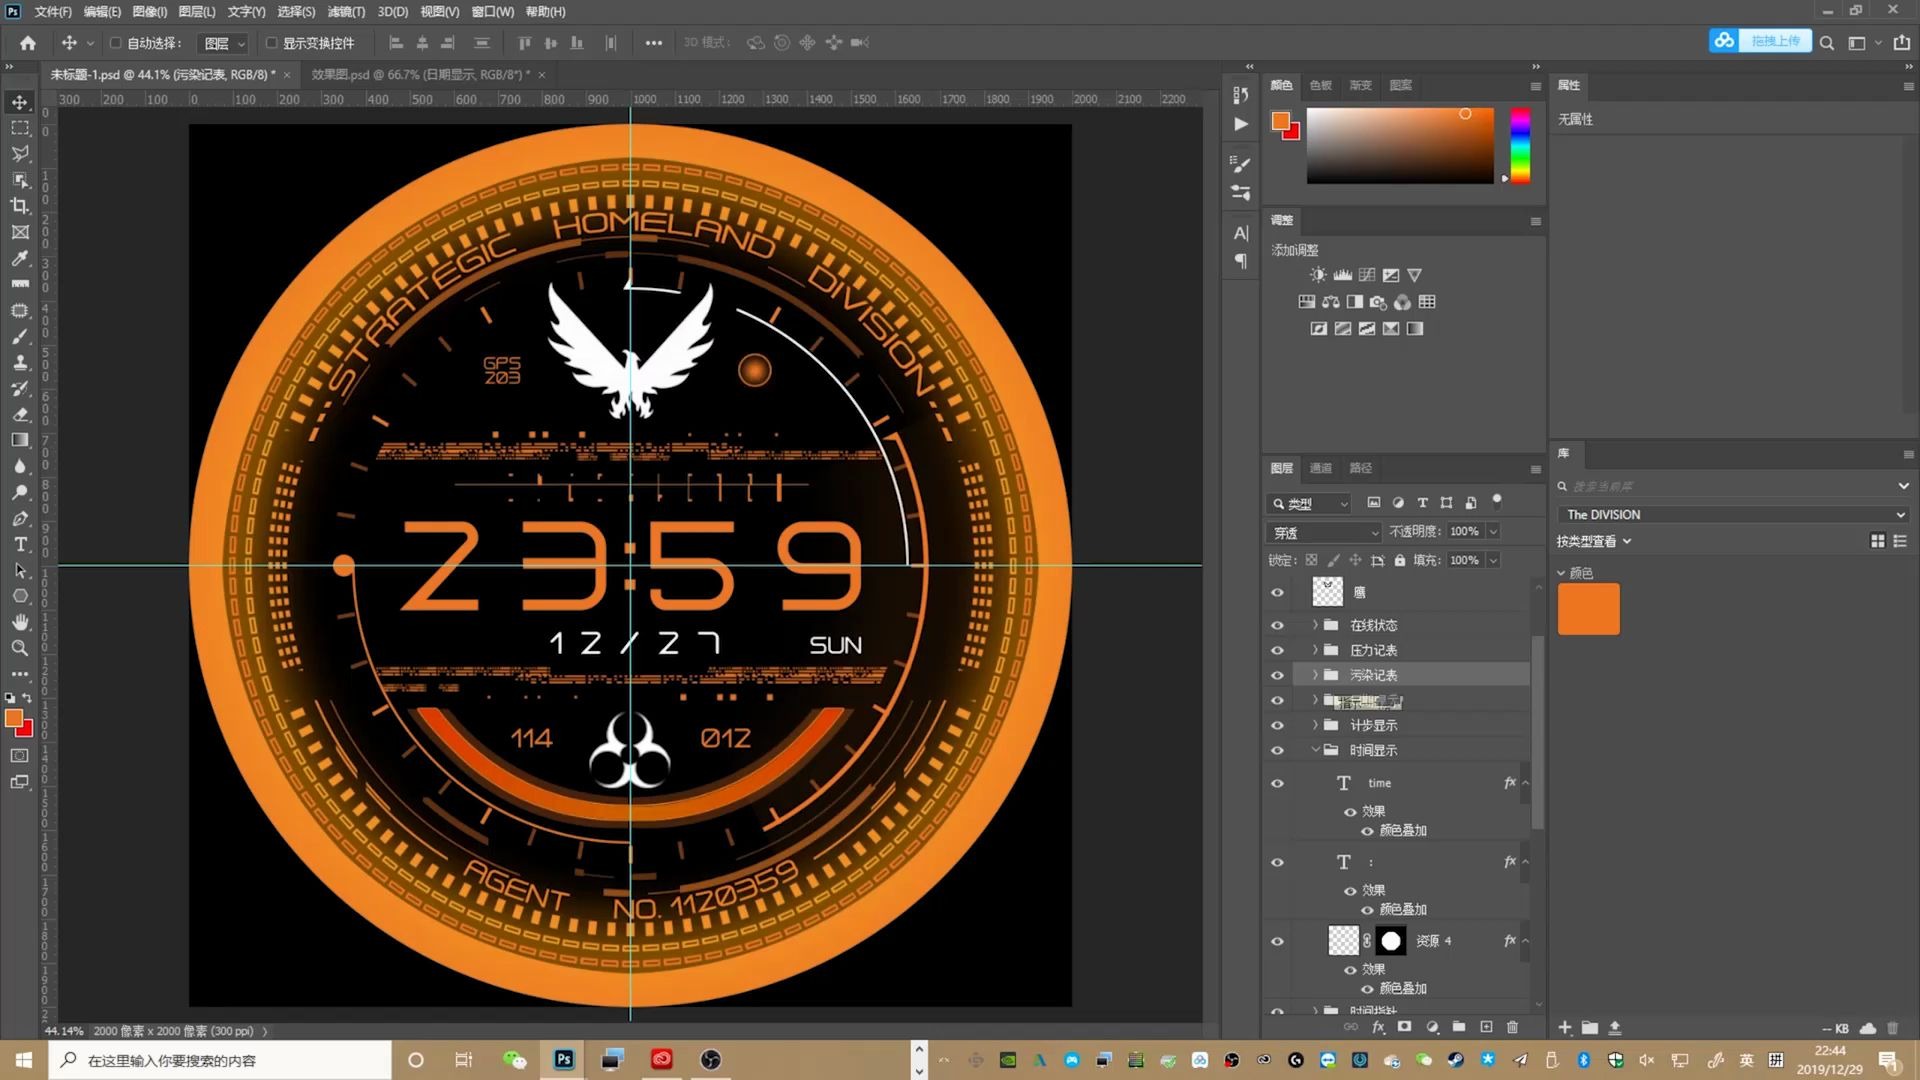Add a layer mask at panel bottom

pos(1405,1027)
